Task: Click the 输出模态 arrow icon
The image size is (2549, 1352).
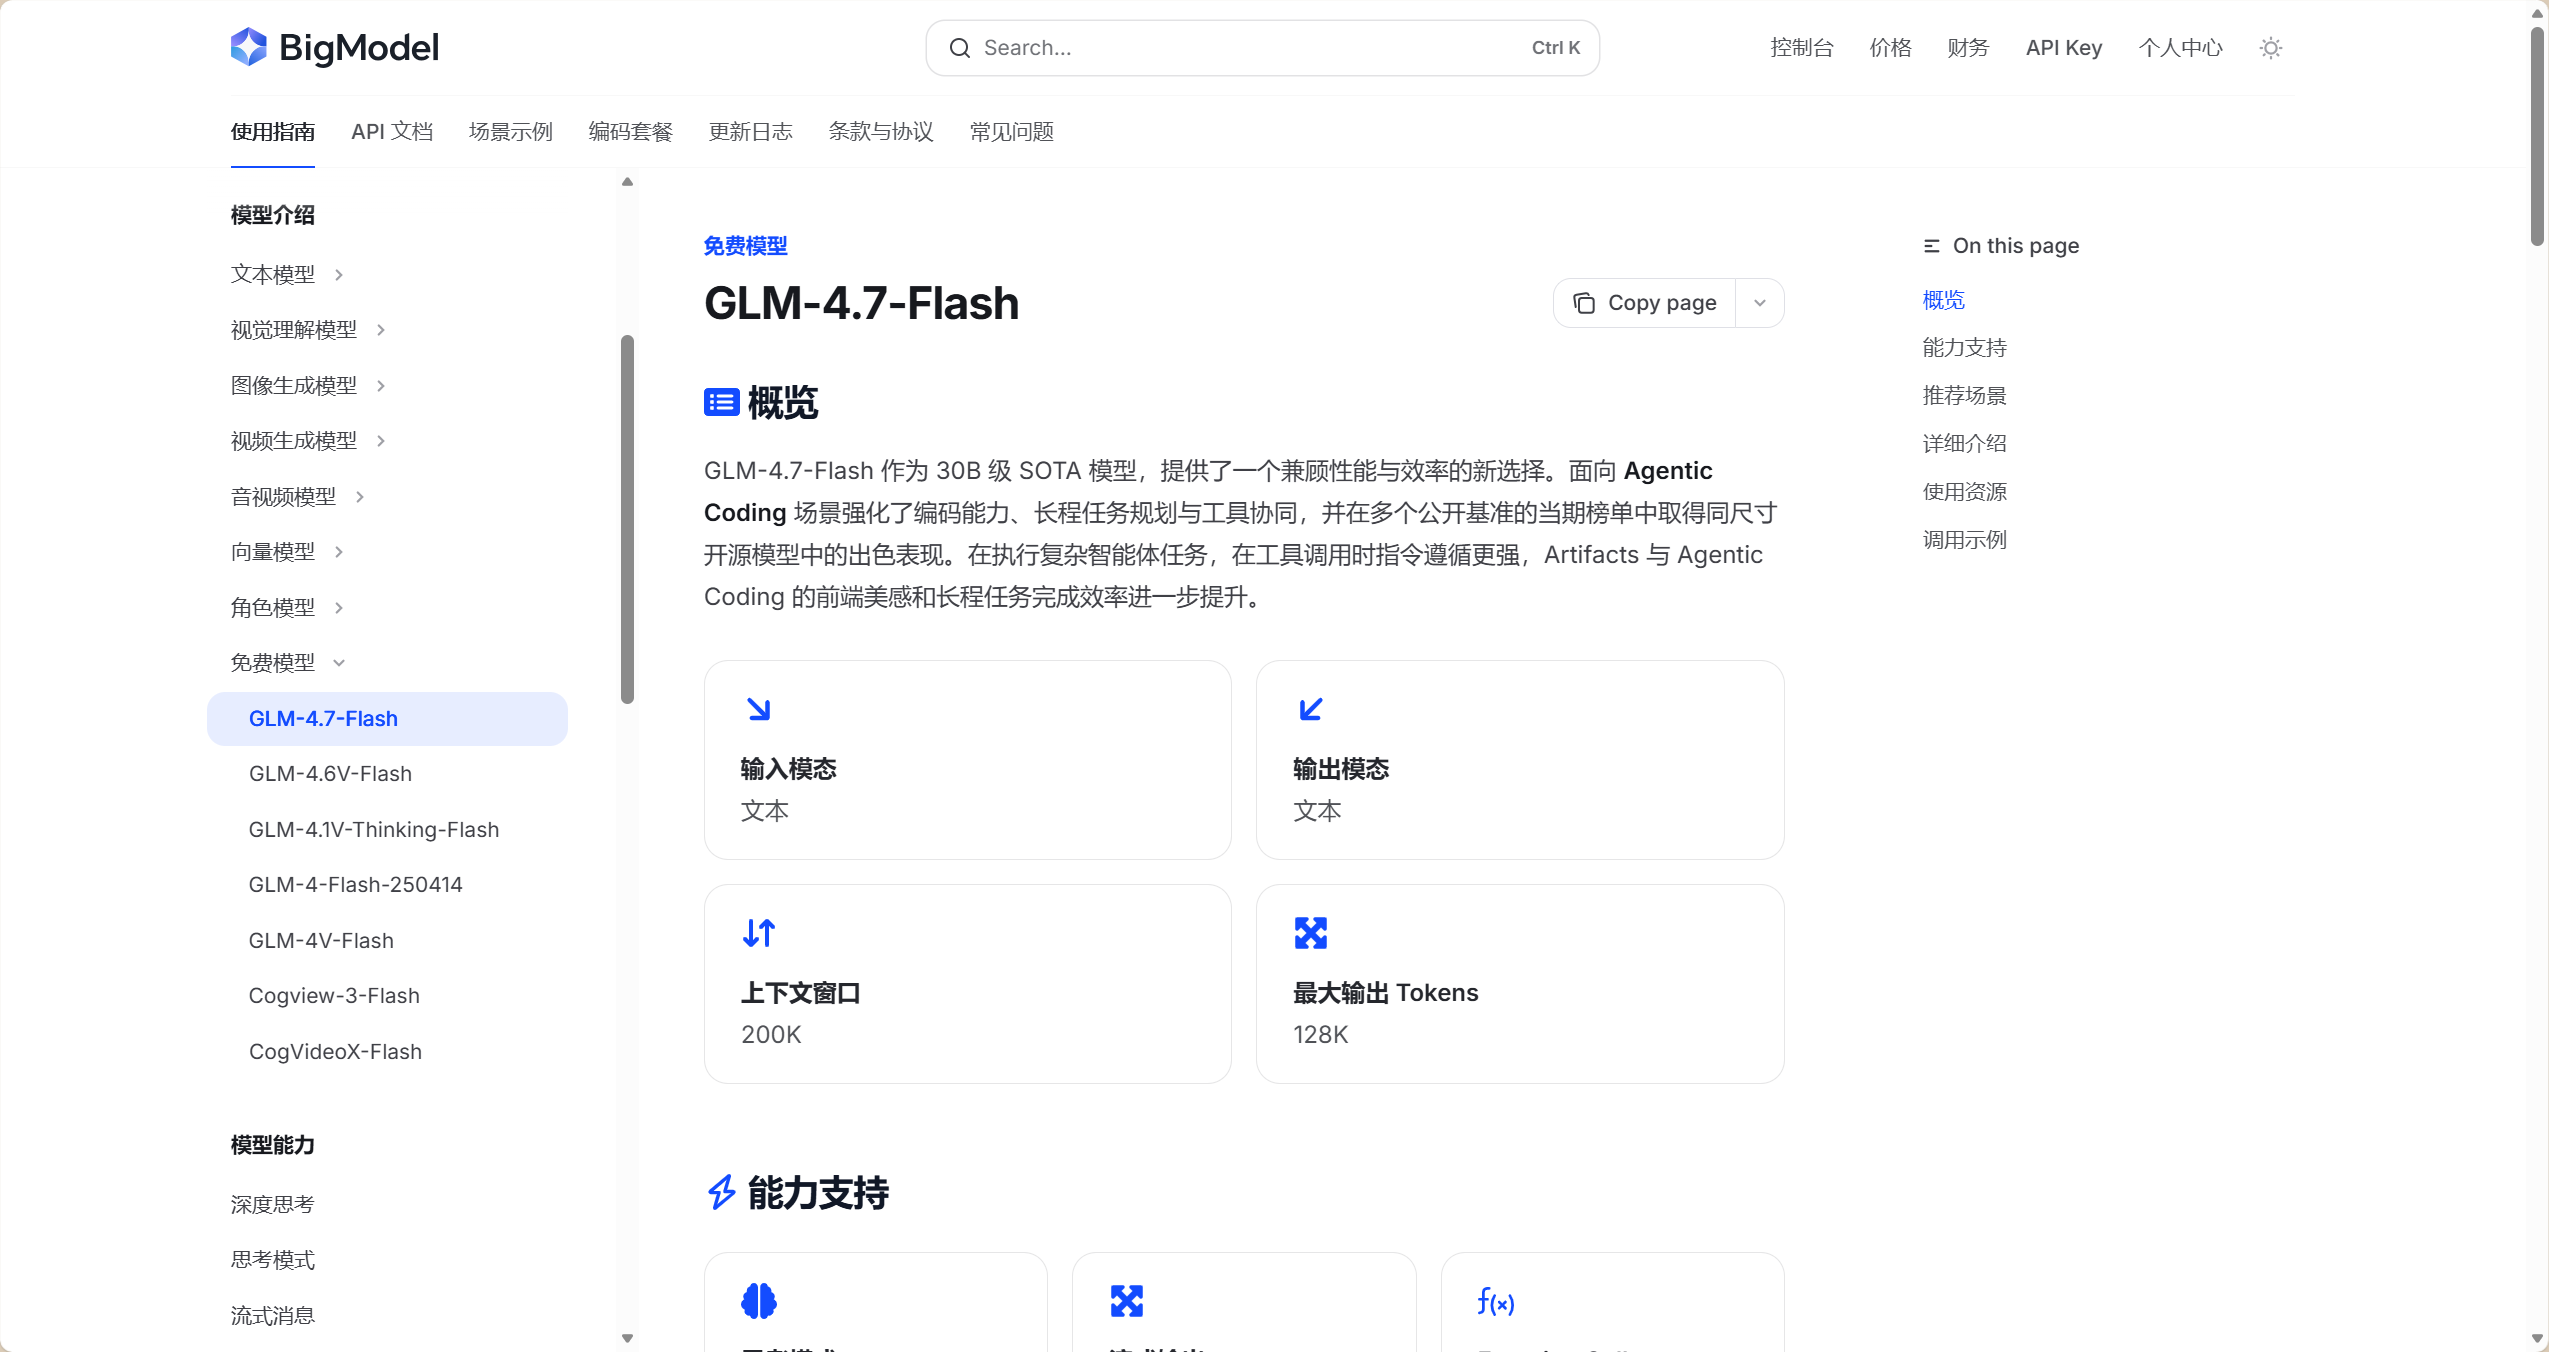Action: pos(1311,709)
